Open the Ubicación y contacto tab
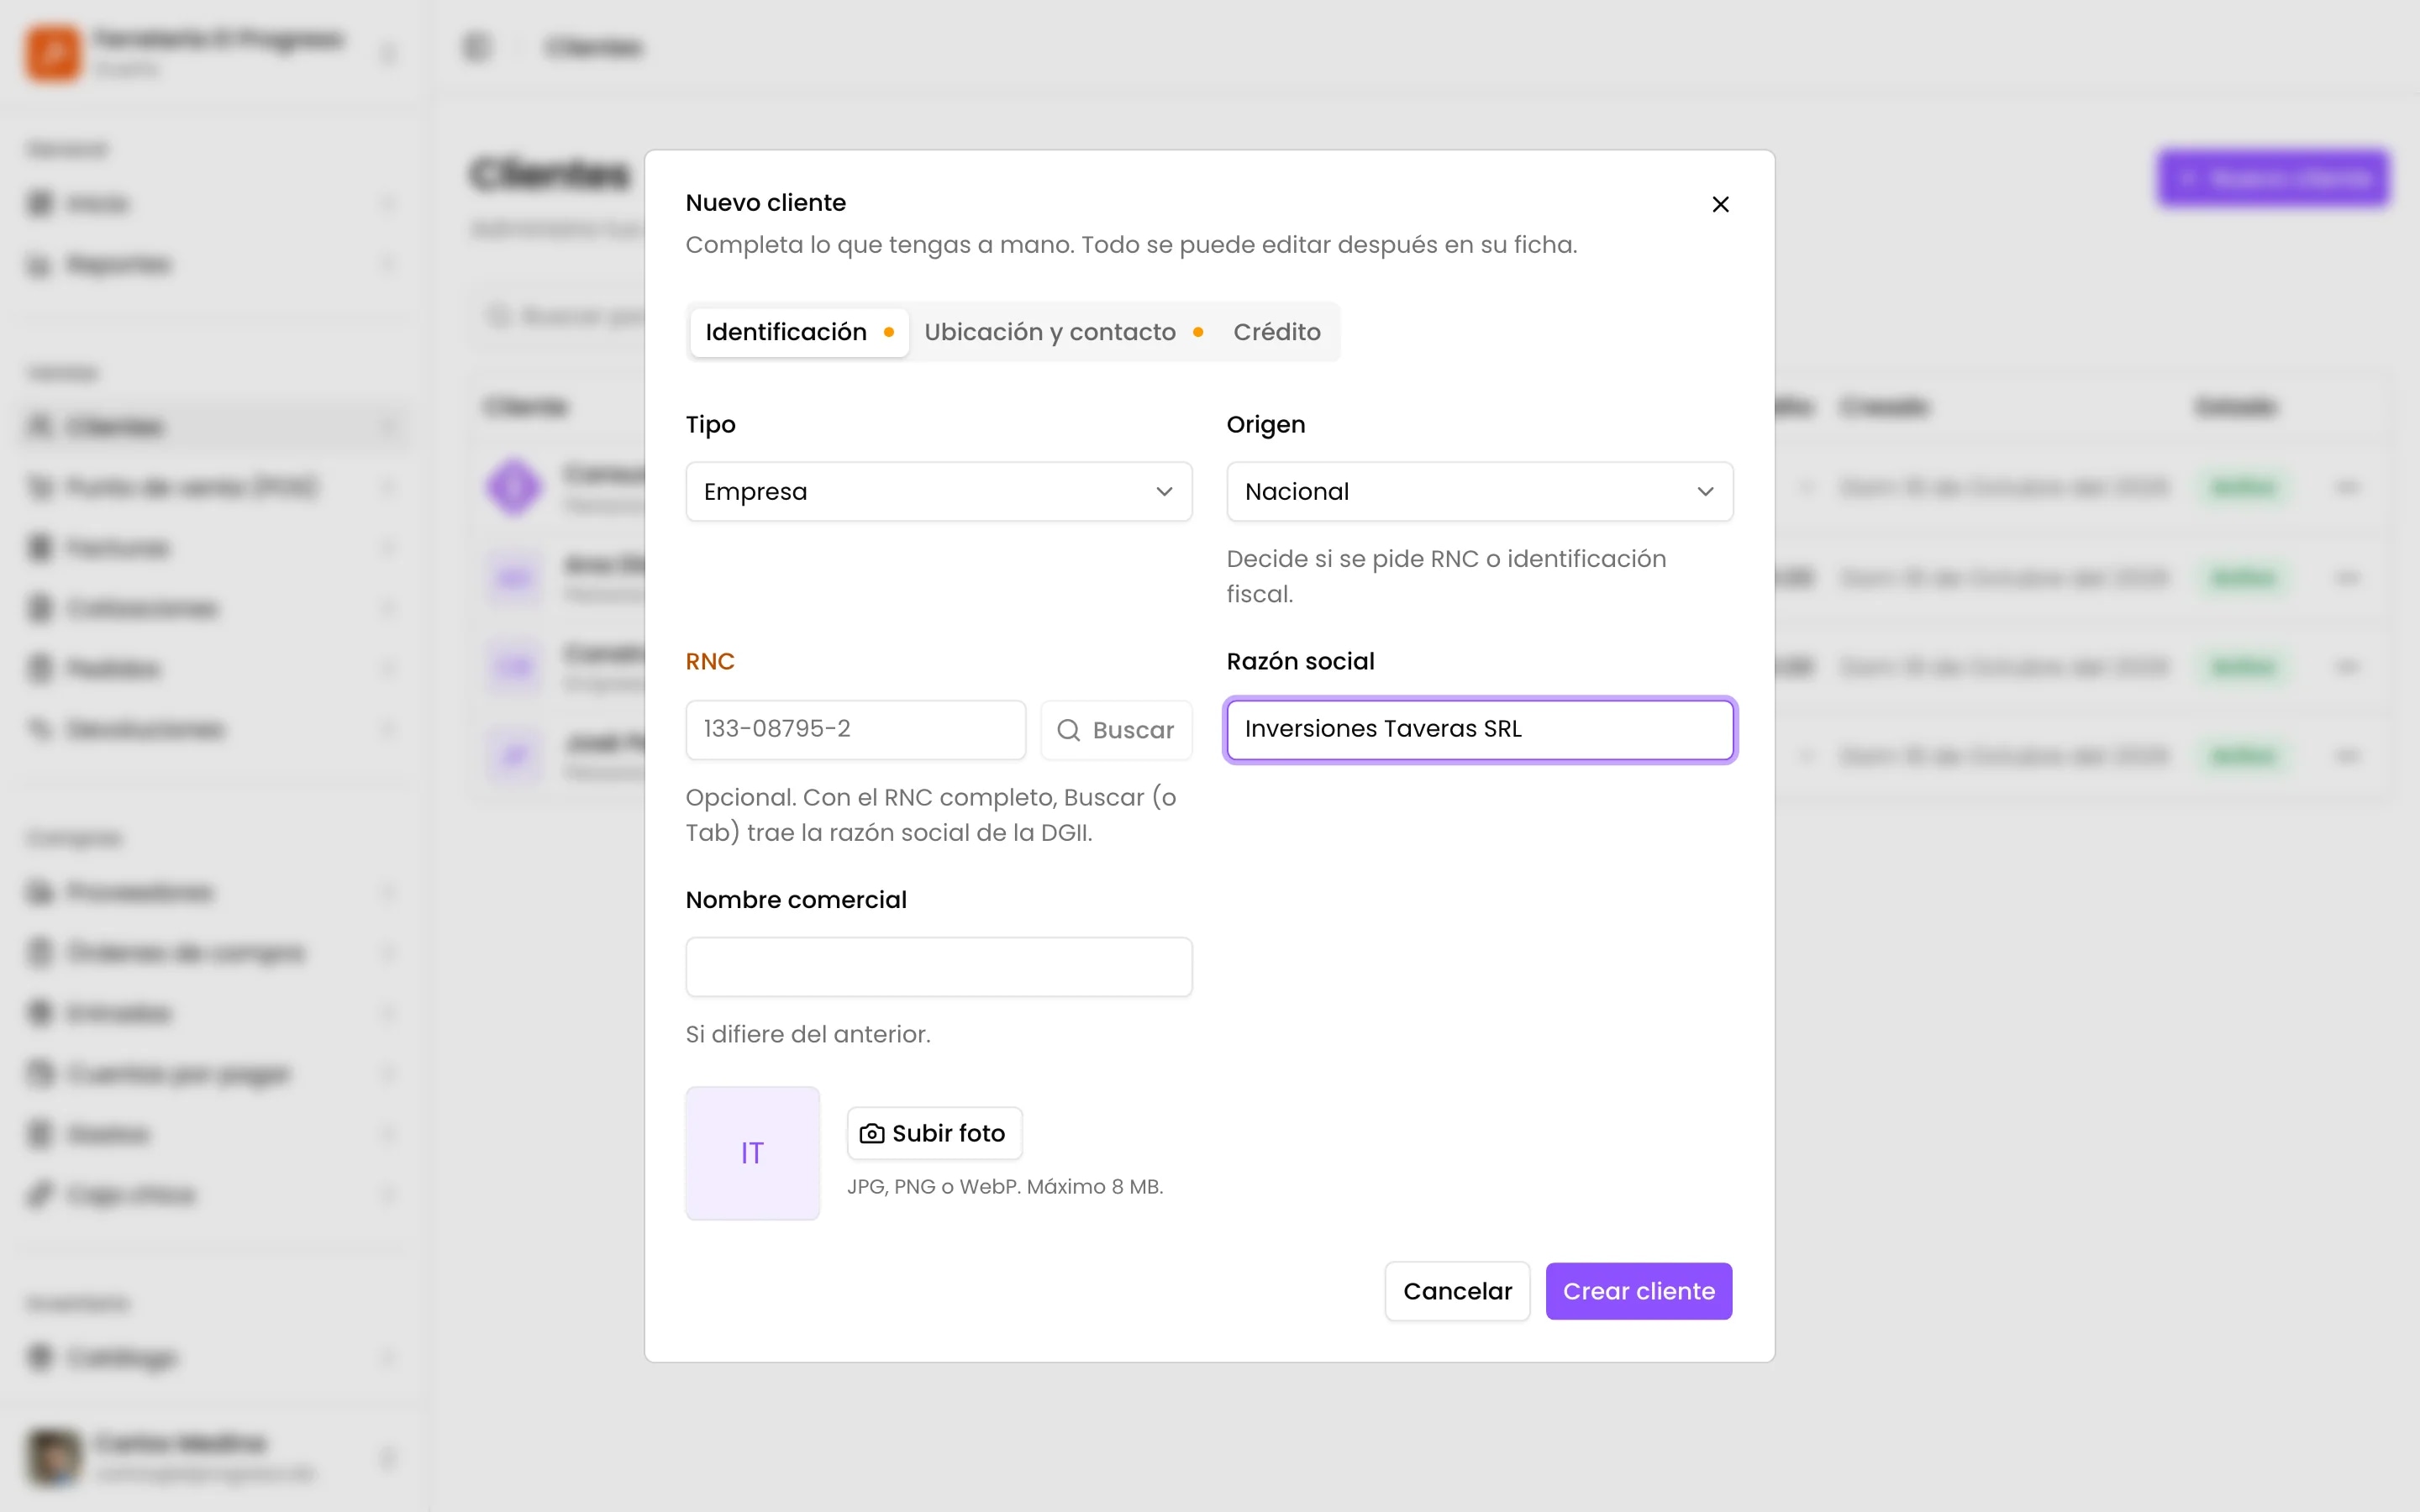 (1063, 332)
